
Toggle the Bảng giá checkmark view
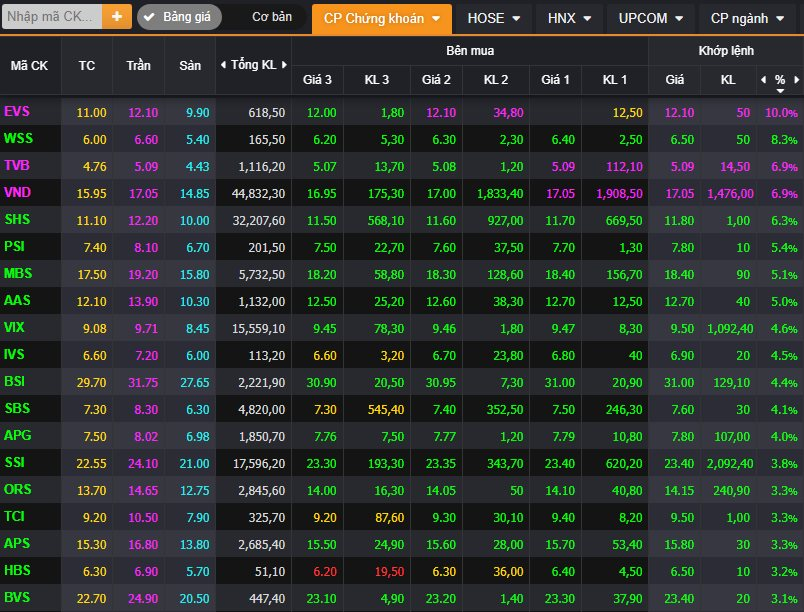point(179,17)
